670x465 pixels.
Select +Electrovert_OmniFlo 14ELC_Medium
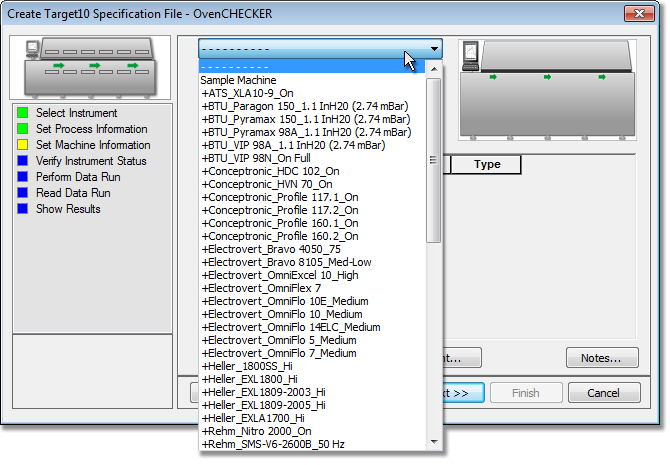pos(312,327)
